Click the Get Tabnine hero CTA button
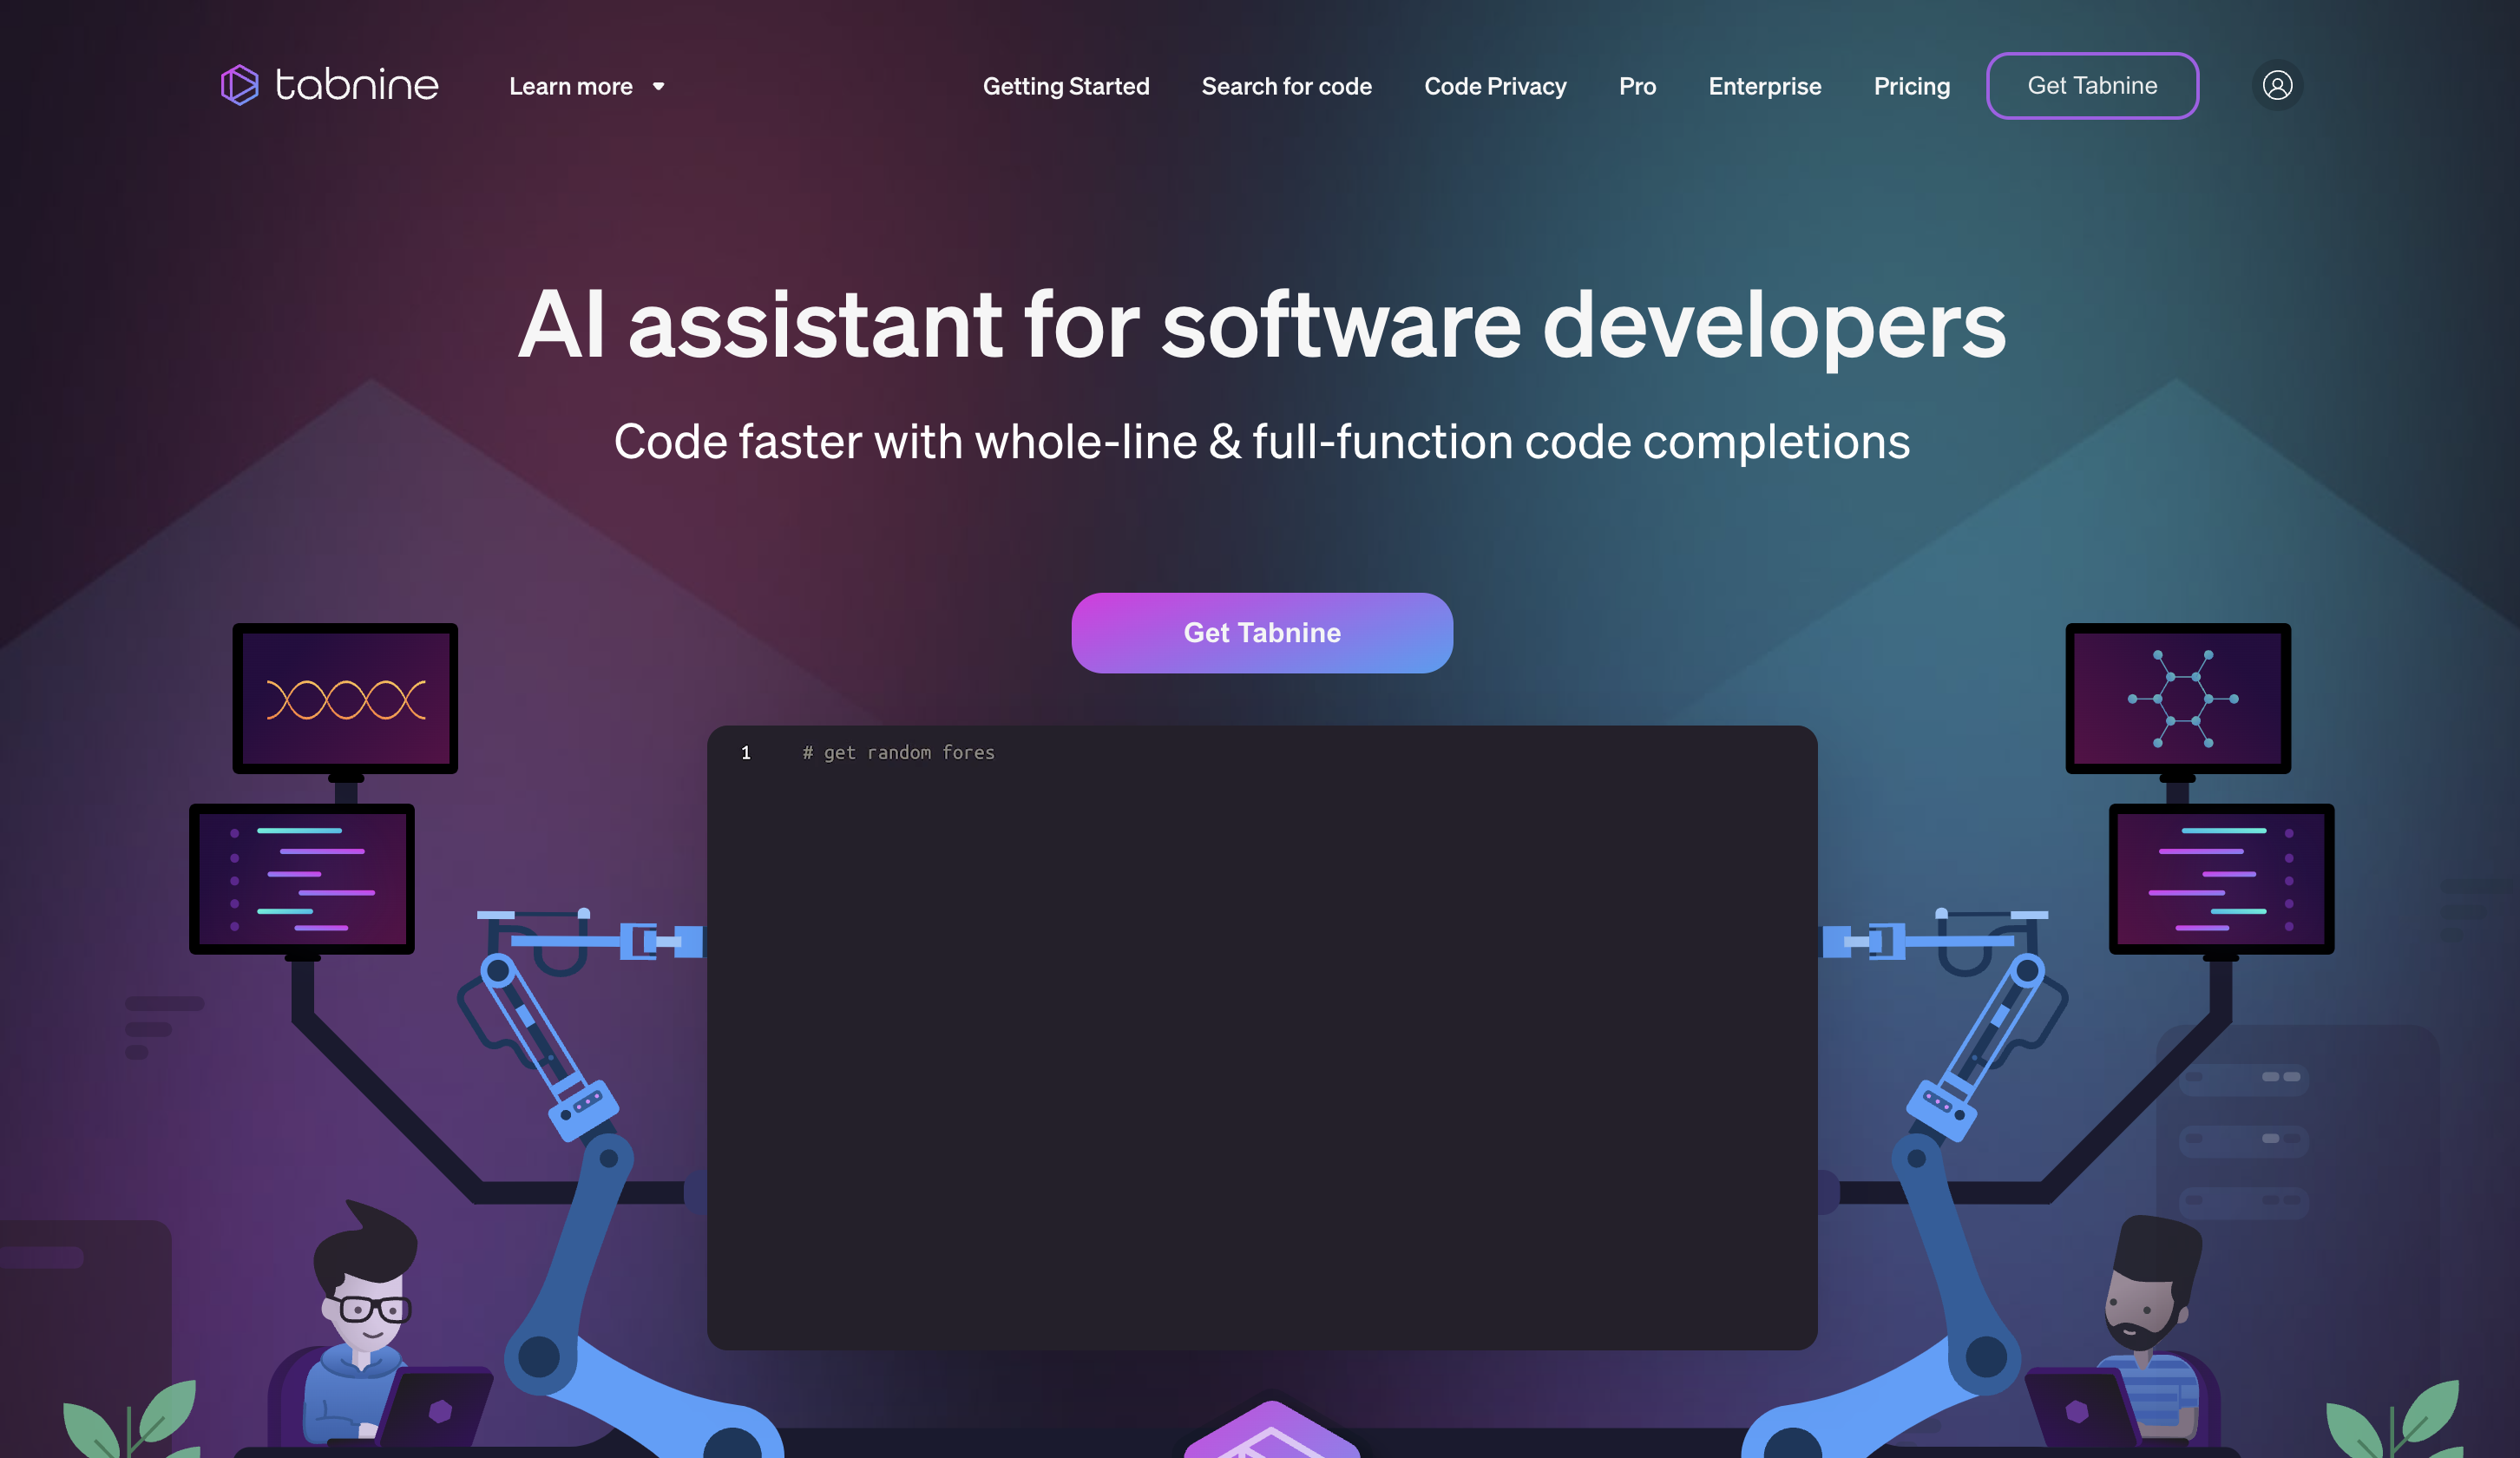Screen dimensions: 2520x1458 point(1262,632)
